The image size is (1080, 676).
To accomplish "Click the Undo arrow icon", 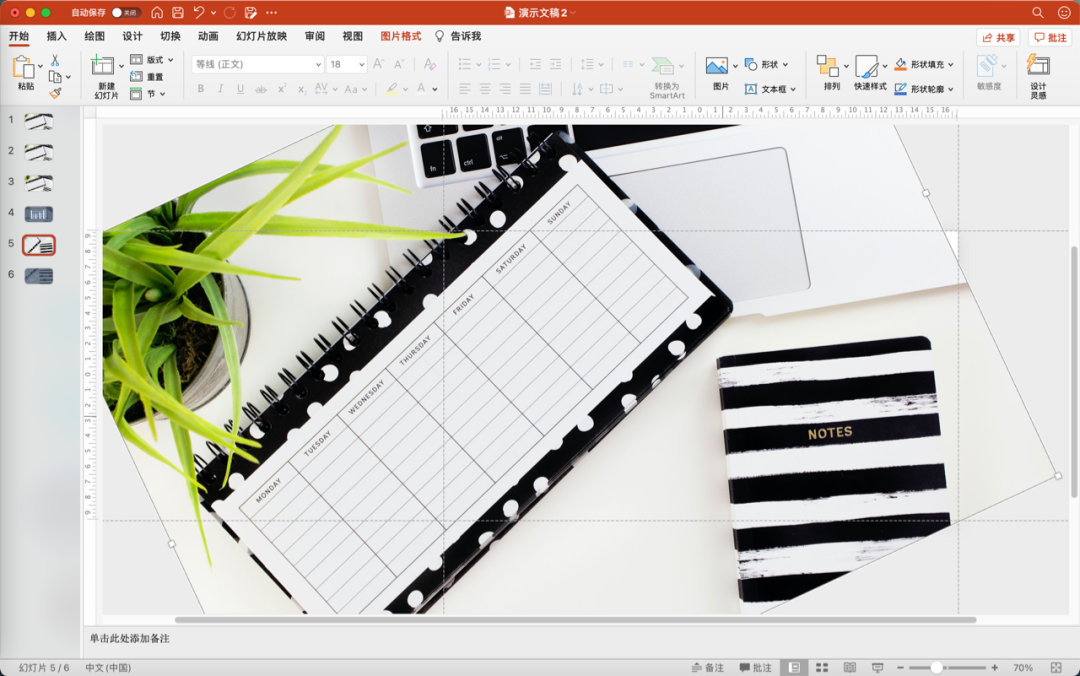I will (x=199, y=12).
